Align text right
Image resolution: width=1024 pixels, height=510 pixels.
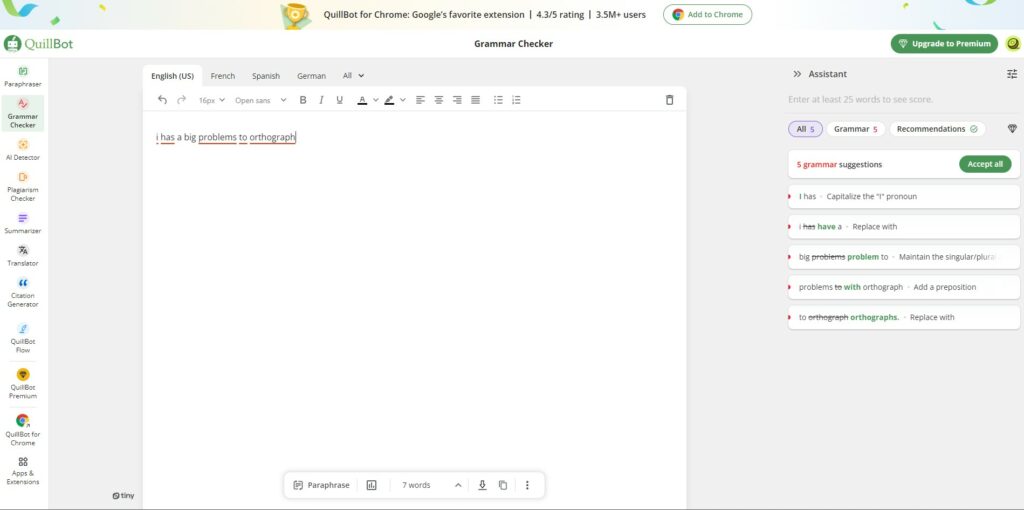tap(457, 100)
